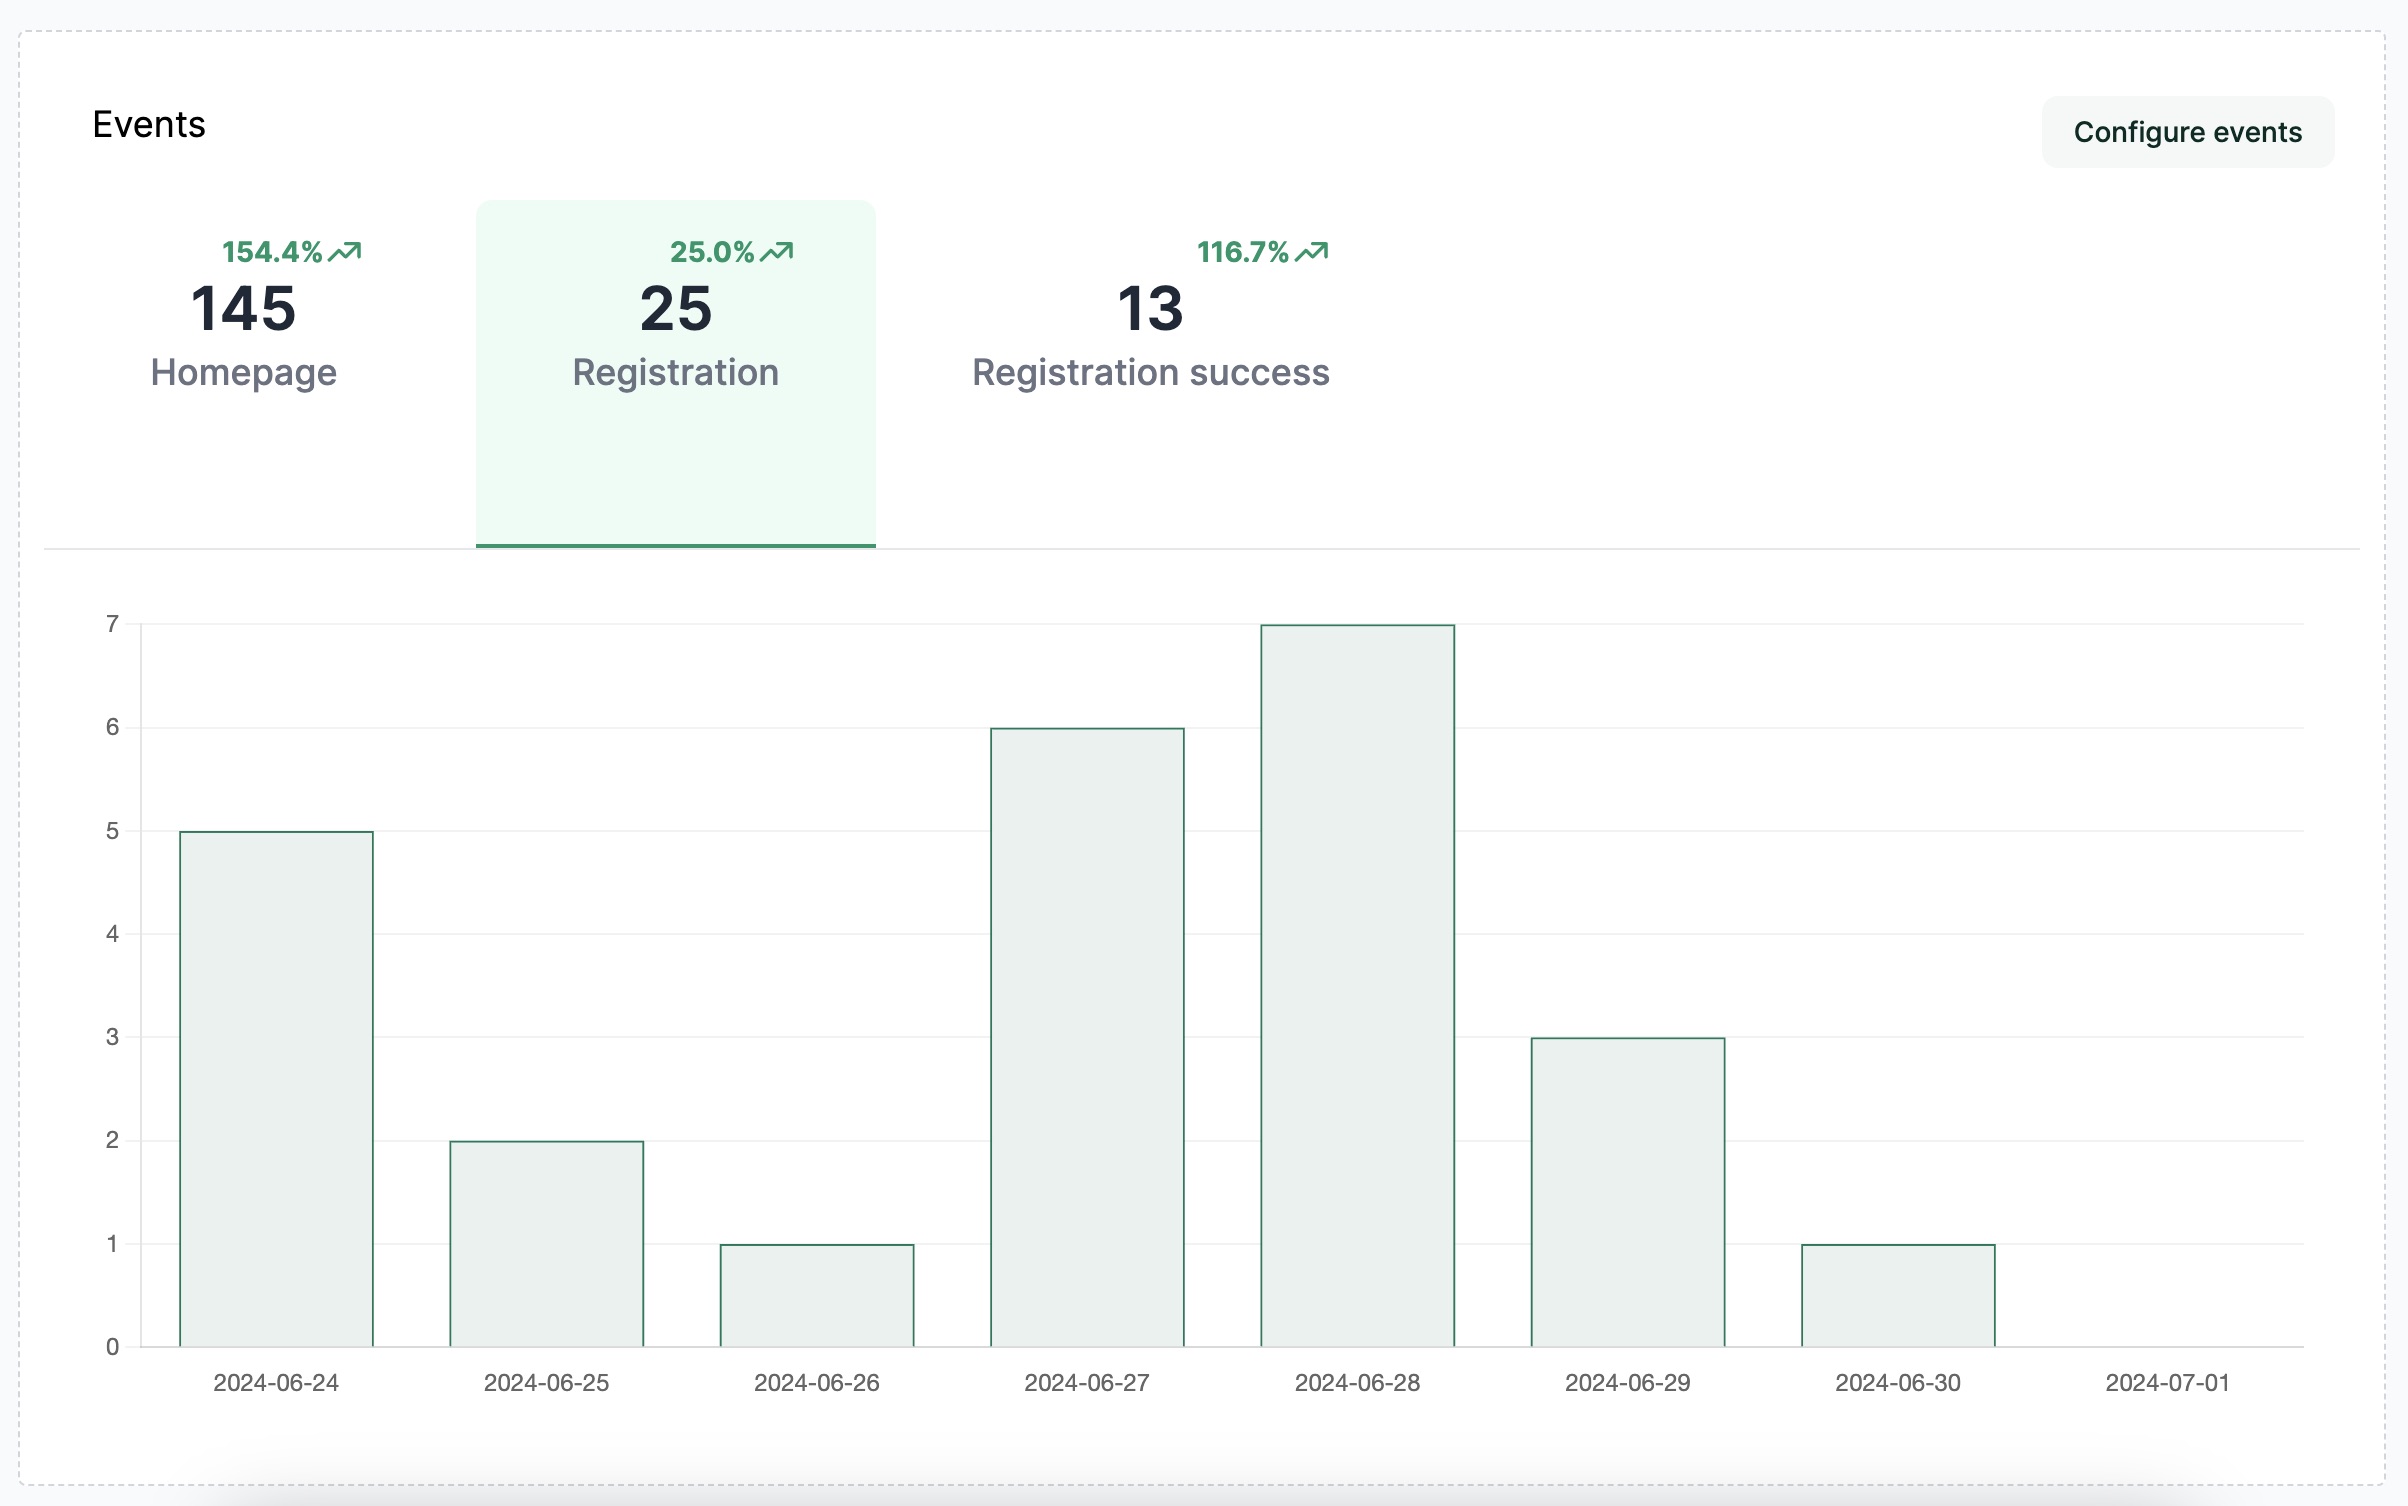Click the trend arrow next to 116.7%
The width and height of the screenshot is (2408, 1506).
[x=1312, y=252]
